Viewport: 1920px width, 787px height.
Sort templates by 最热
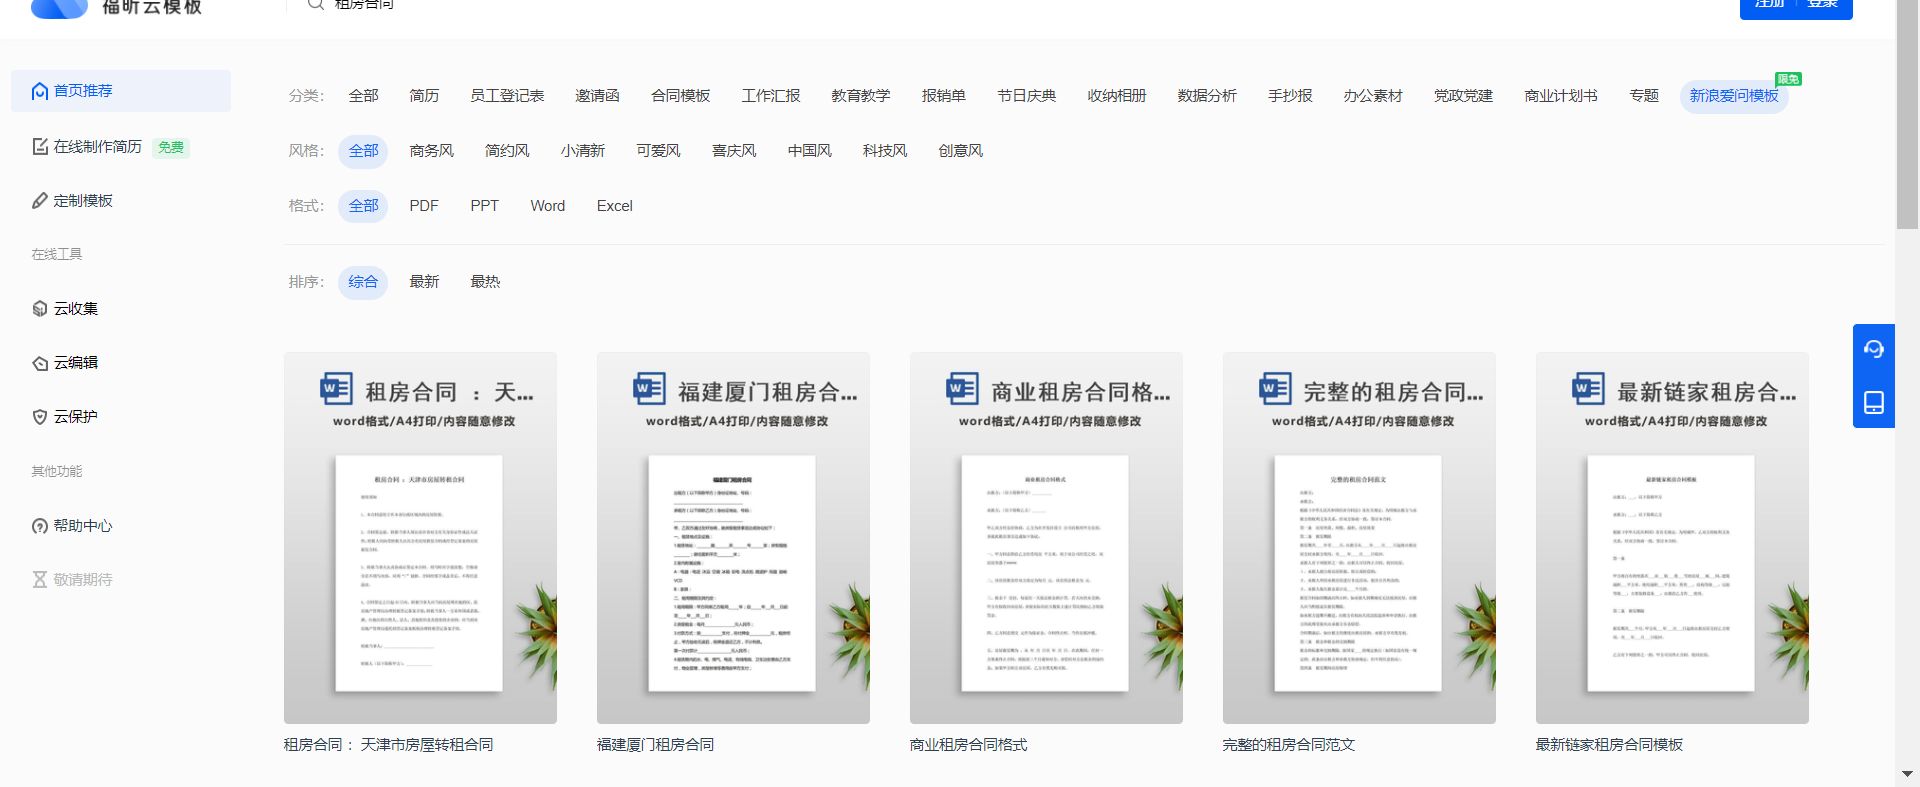[x=485, y=282]
